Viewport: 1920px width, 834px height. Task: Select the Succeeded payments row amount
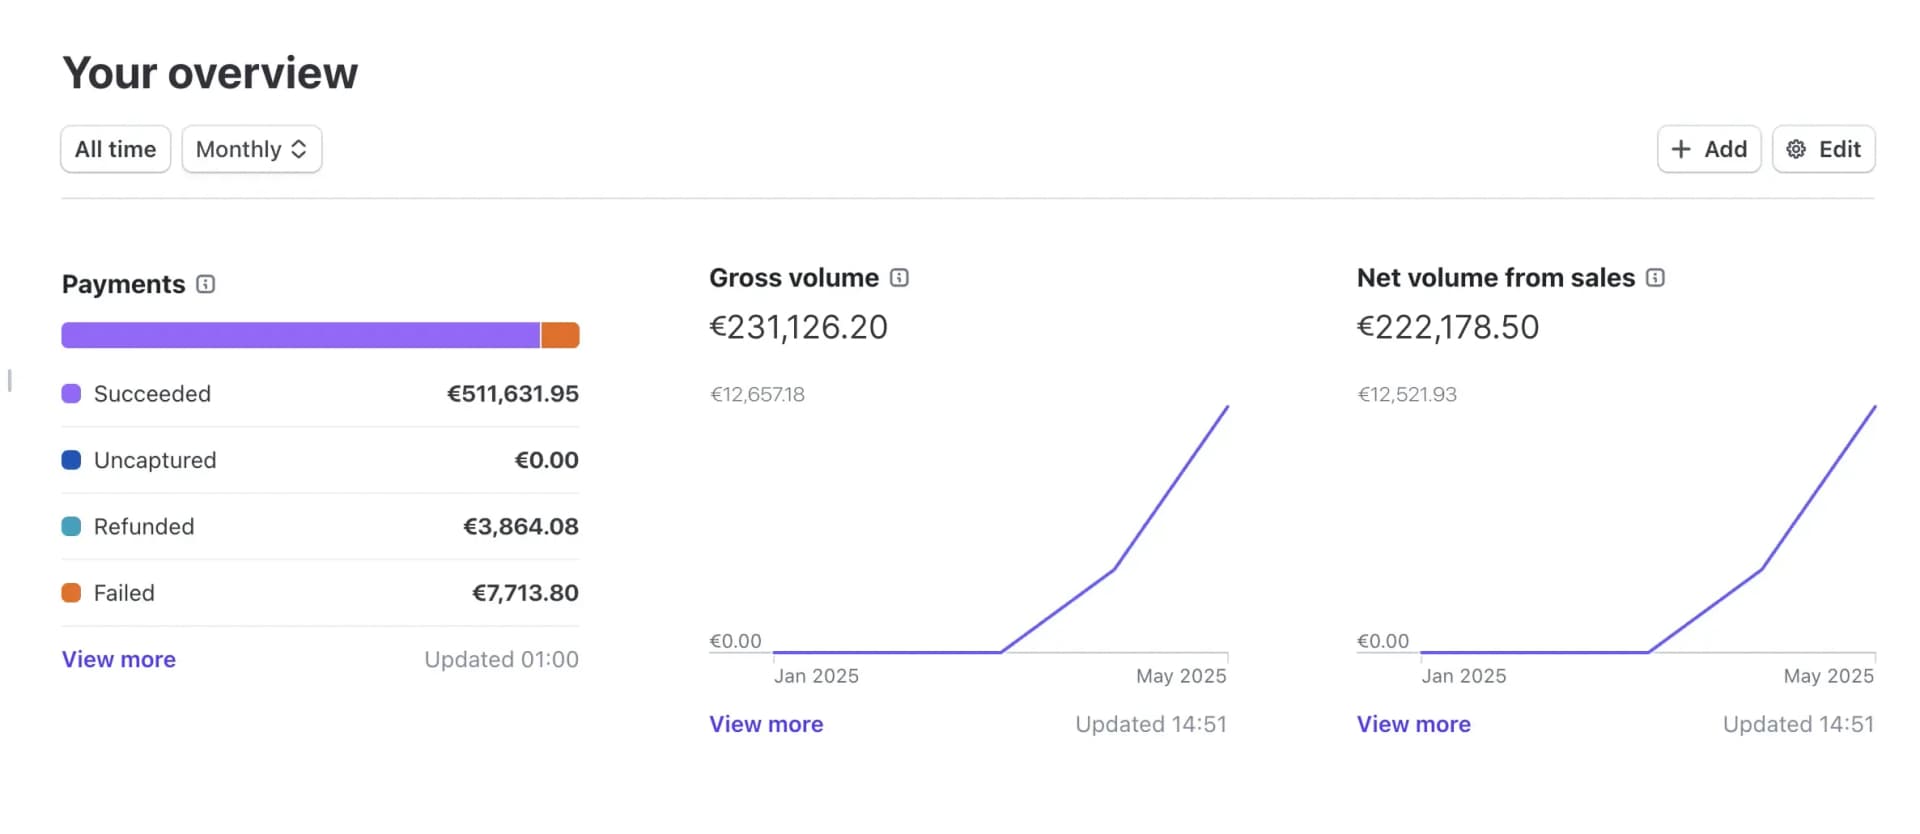click(x=513, y=394)
